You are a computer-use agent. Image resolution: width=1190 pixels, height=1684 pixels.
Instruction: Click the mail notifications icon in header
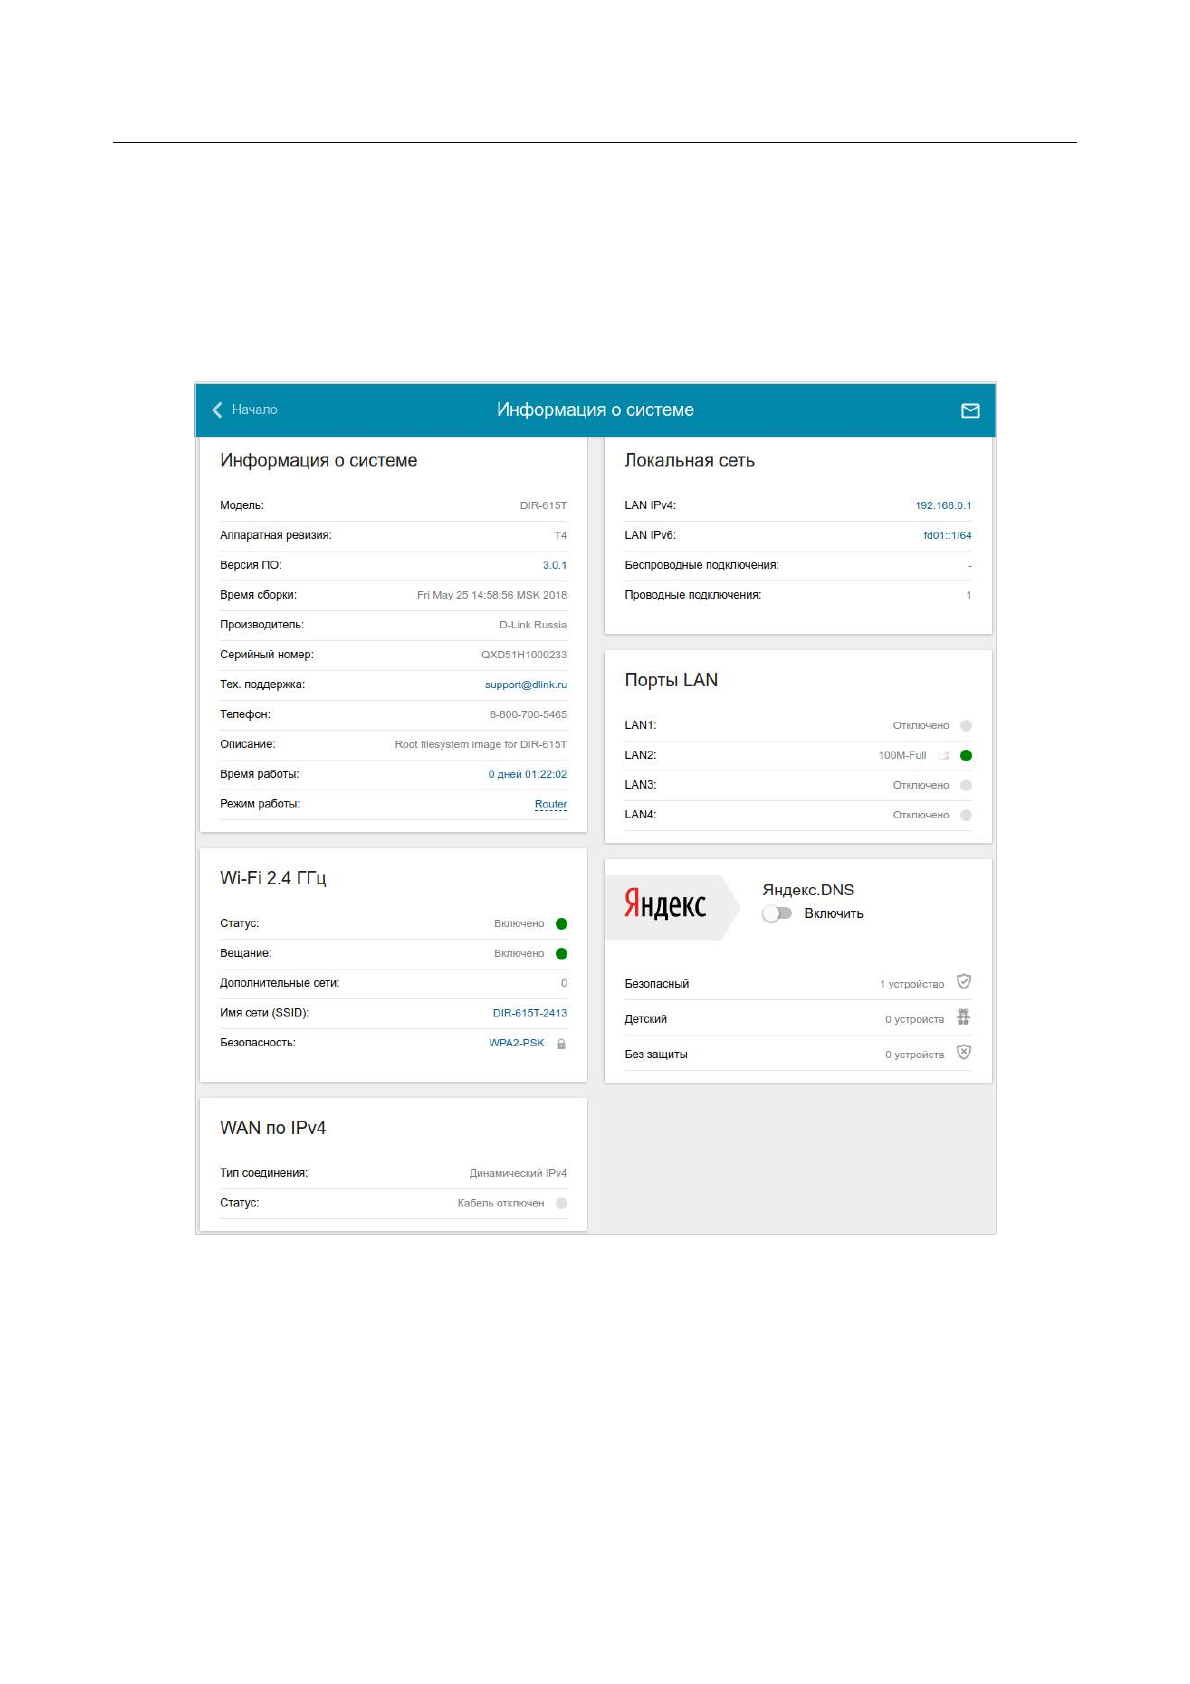[969, 411]
